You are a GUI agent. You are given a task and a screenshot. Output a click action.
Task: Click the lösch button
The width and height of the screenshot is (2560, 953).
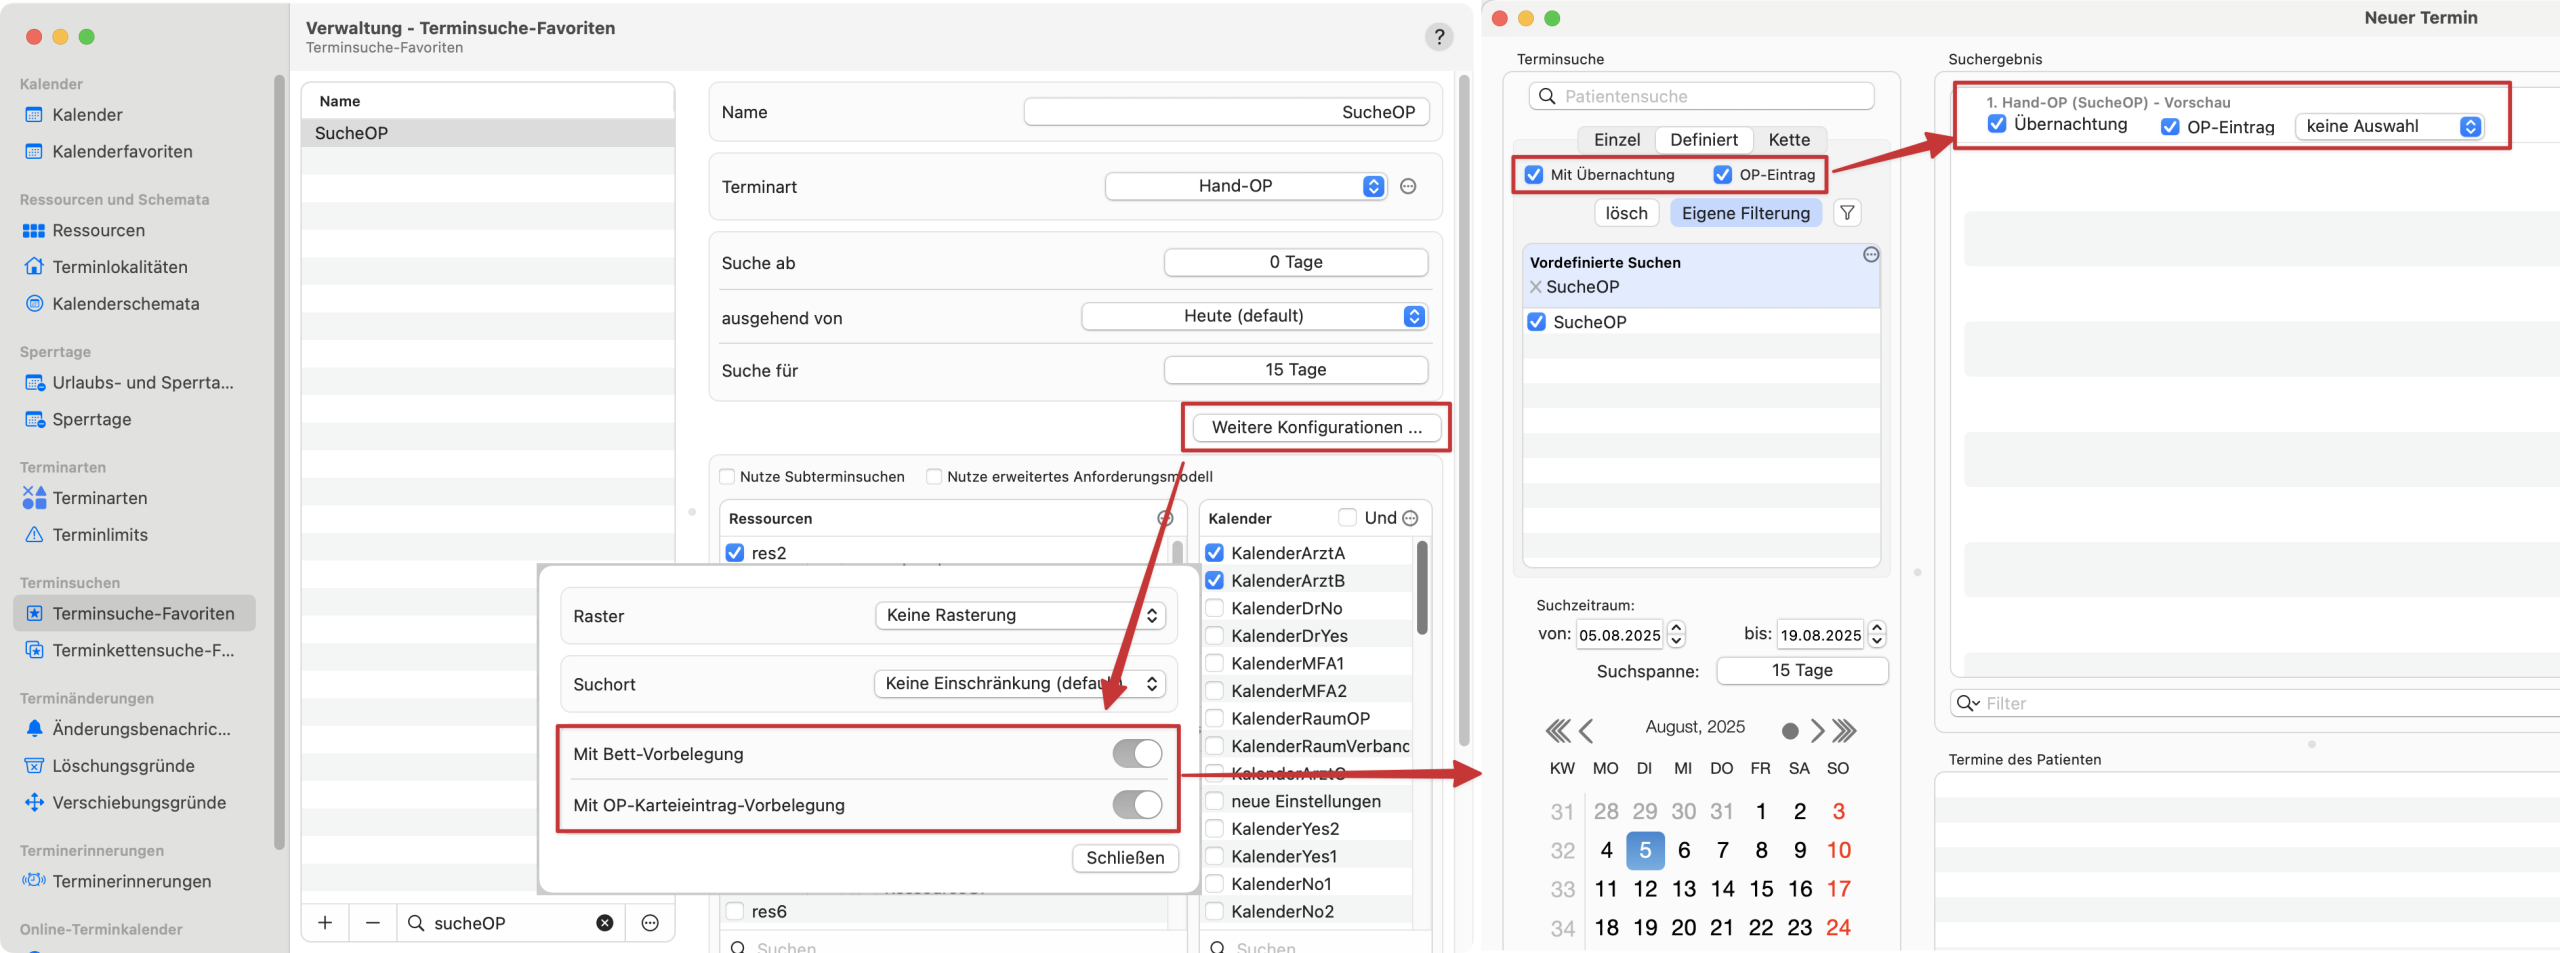click(1626, 213)
